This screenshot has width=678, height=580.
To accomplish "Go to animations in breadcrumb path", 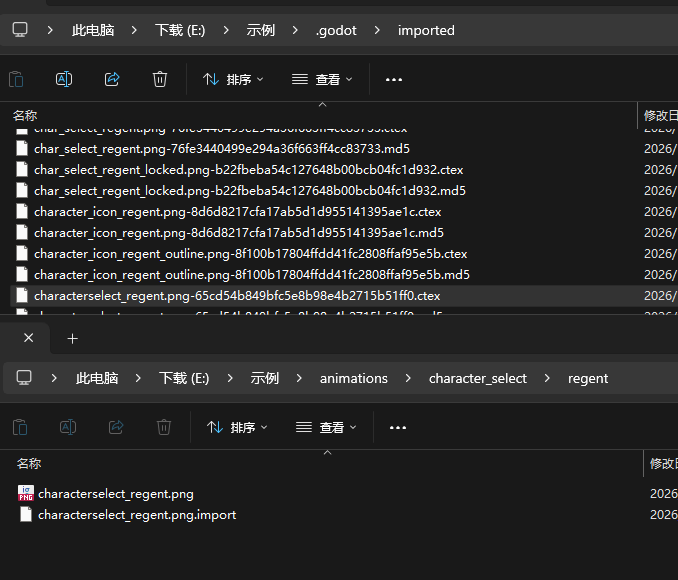I will (354, 378).
